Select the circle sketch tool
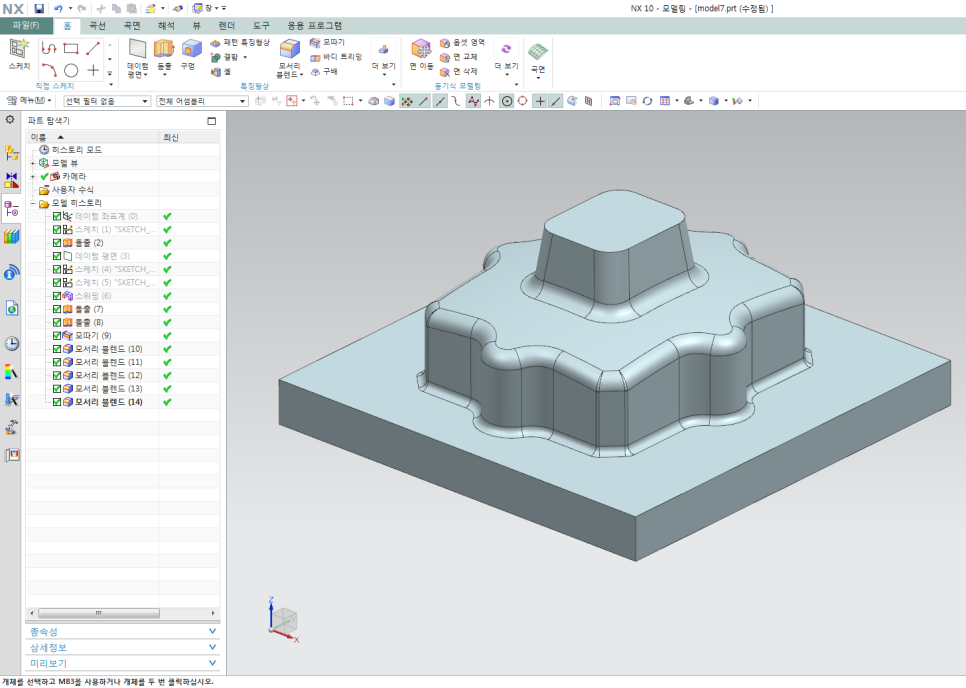 tap(71, 70)
